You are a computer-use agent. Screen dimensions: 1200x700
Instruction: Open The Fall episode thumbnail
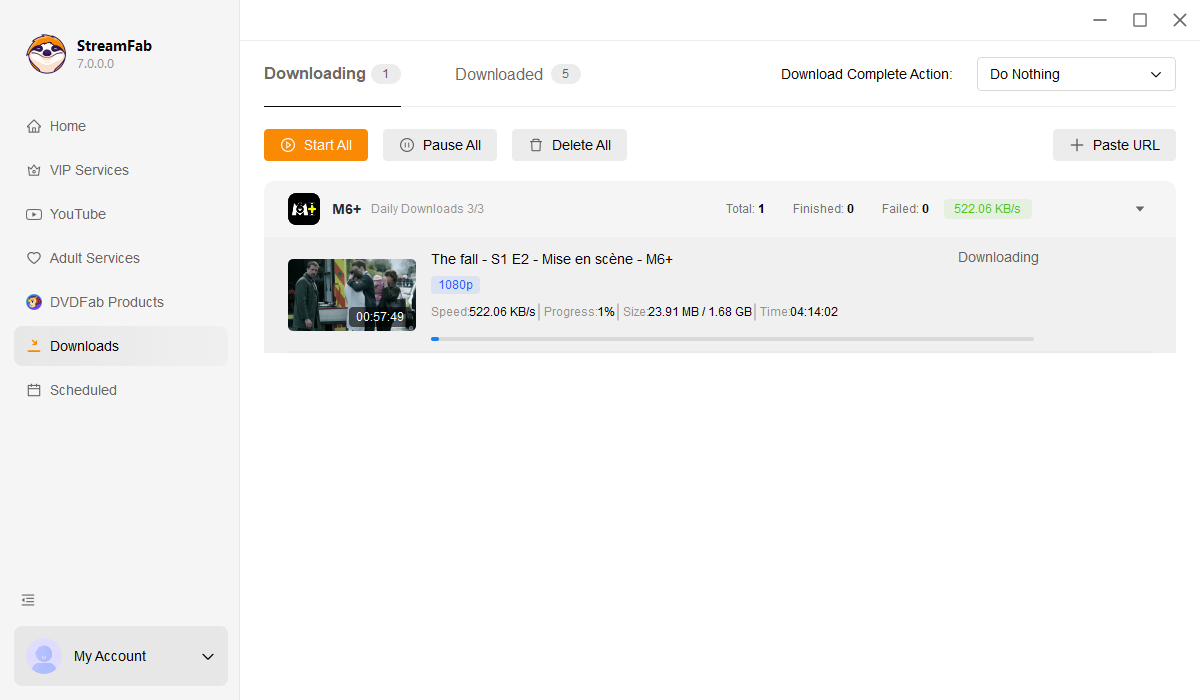[x=351, y=295]
